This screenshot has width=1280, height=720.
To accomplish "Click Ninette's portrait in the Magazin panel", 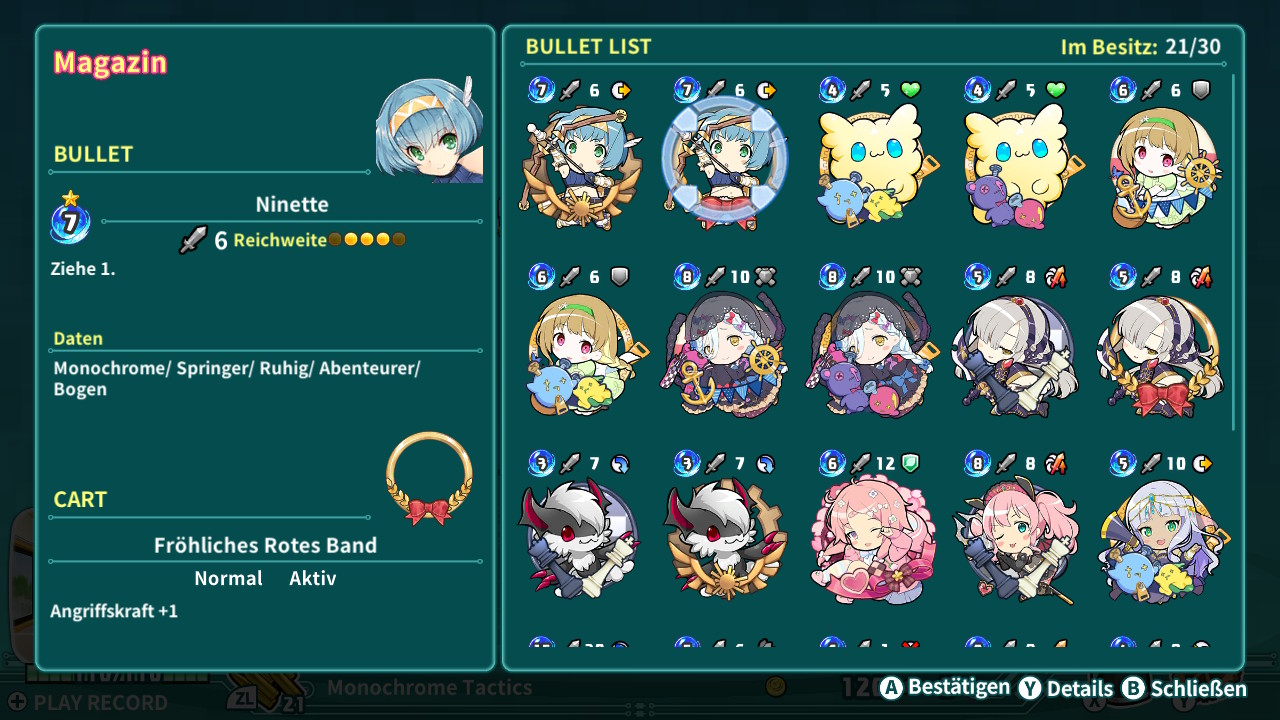I will pyautogui.click(x=429, y=130).
